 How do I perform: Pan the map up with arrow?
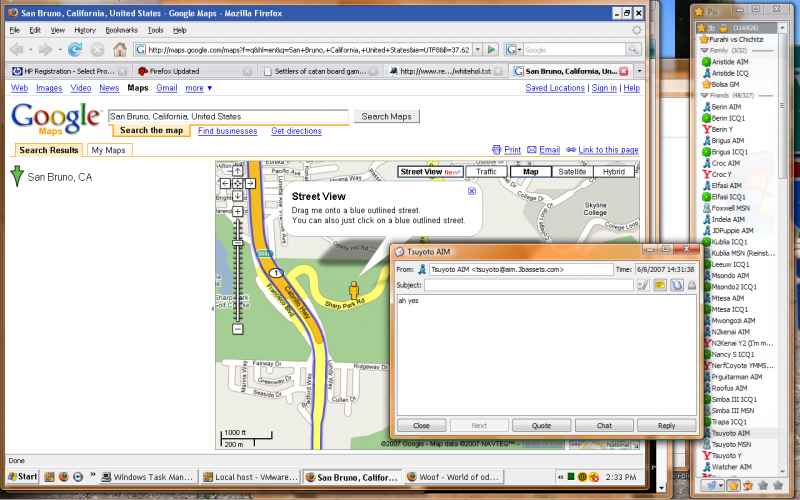[x=238, y=171]
